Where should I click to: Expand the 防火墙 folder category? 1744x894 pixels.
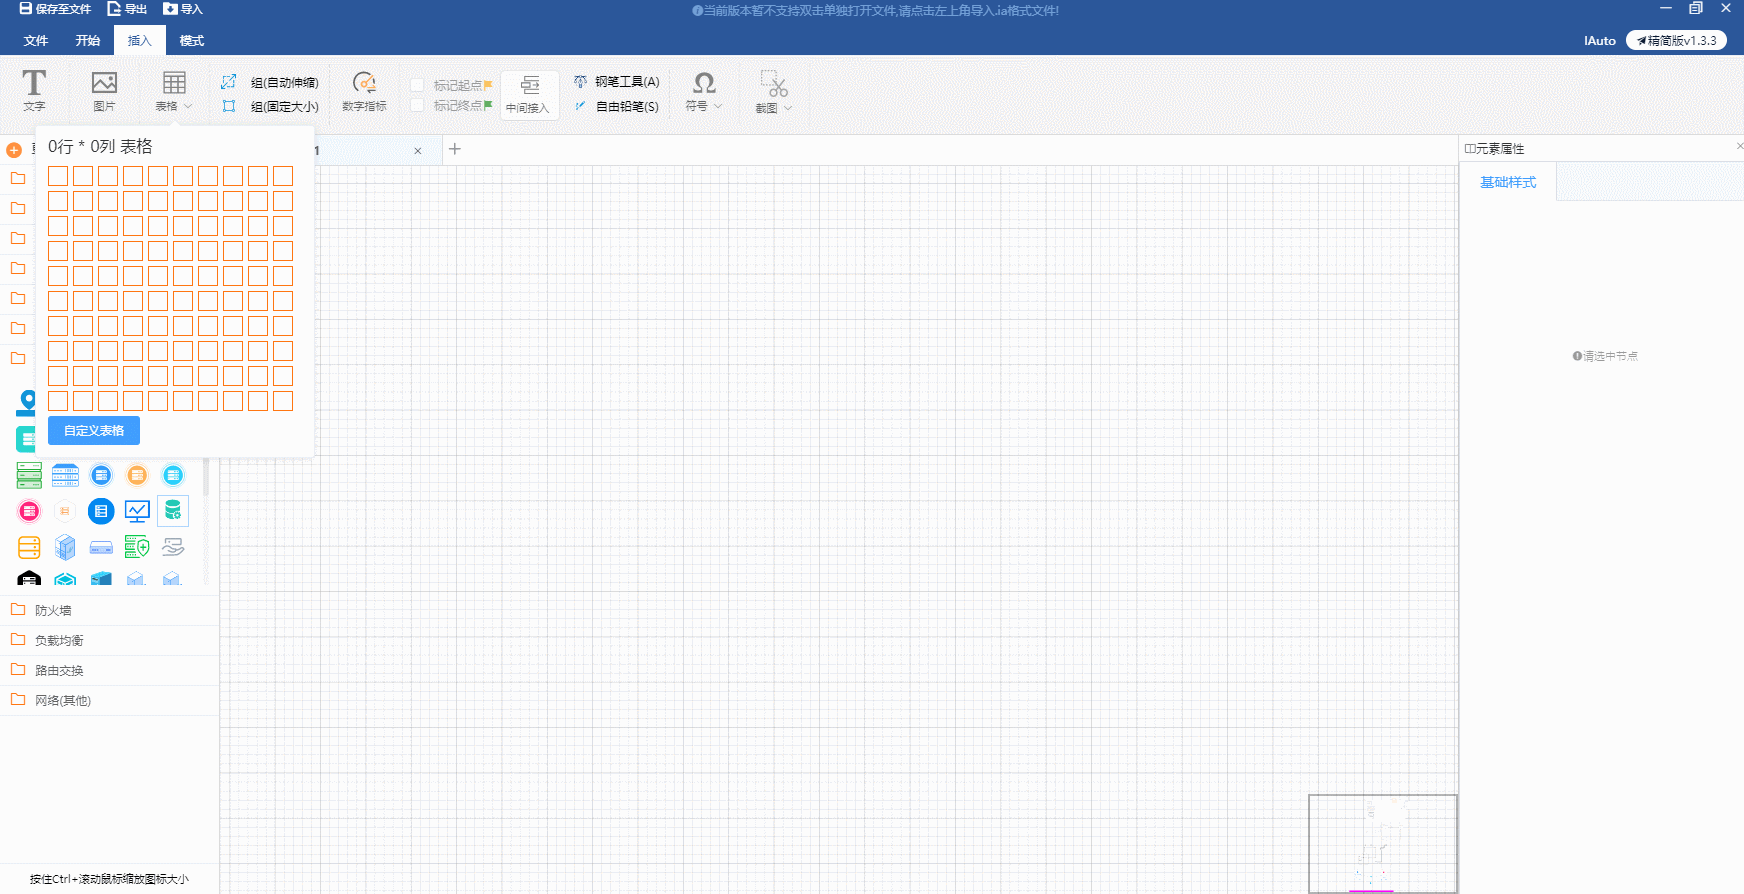(x=53, y=610)
